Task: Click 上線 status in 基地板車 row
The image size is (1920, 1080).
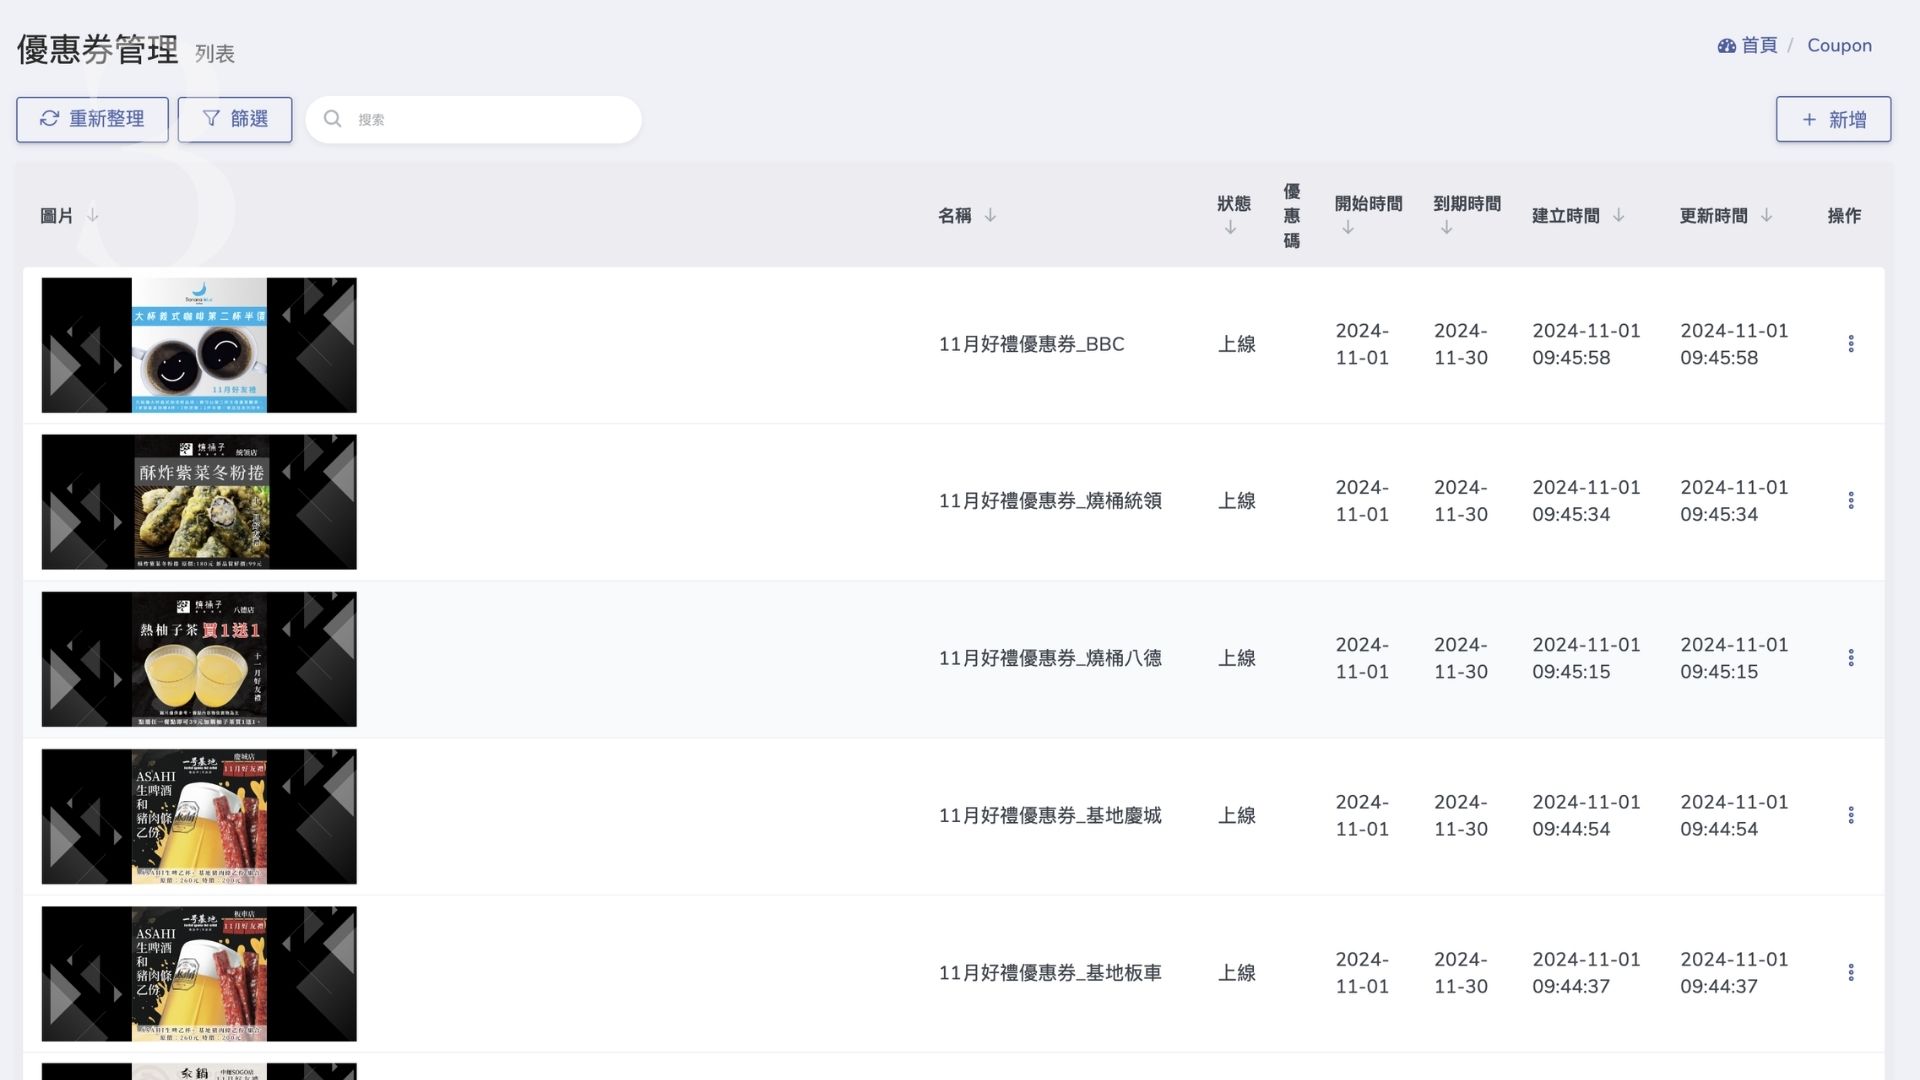Action: tap(1236, 973)
